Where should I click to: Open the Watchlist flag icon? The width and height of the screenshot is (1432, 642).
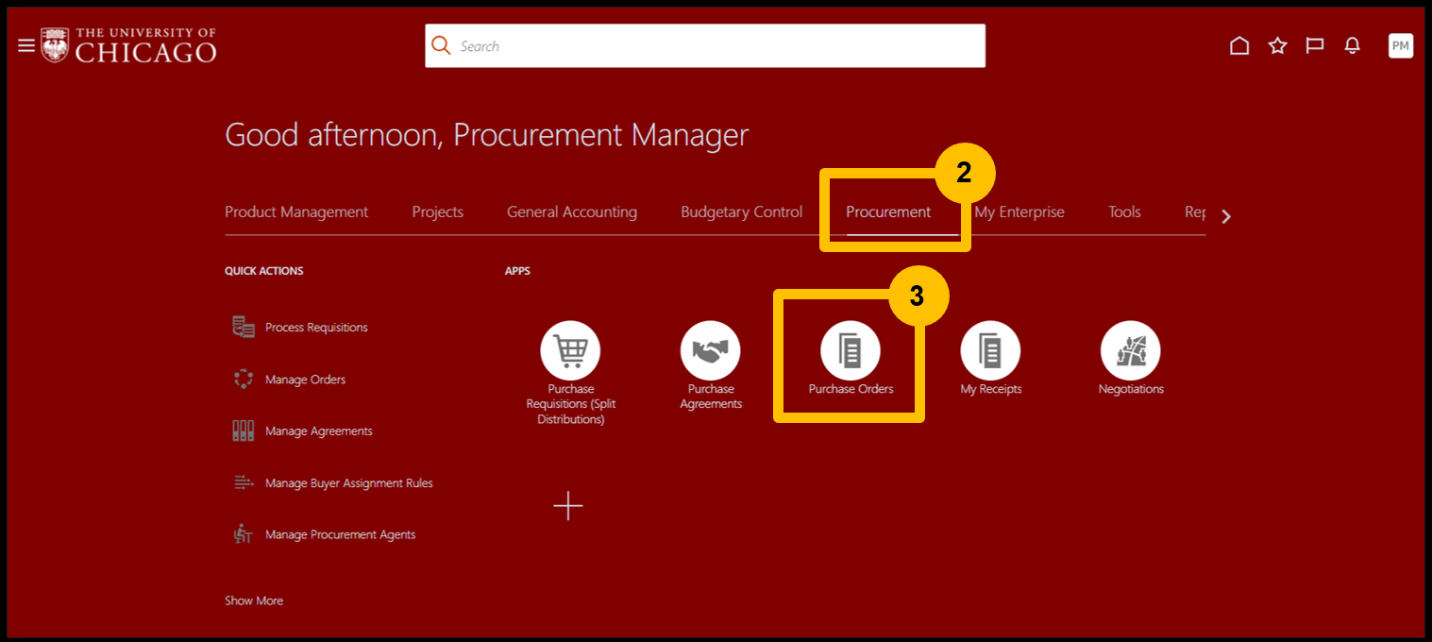click(1315, 46)
